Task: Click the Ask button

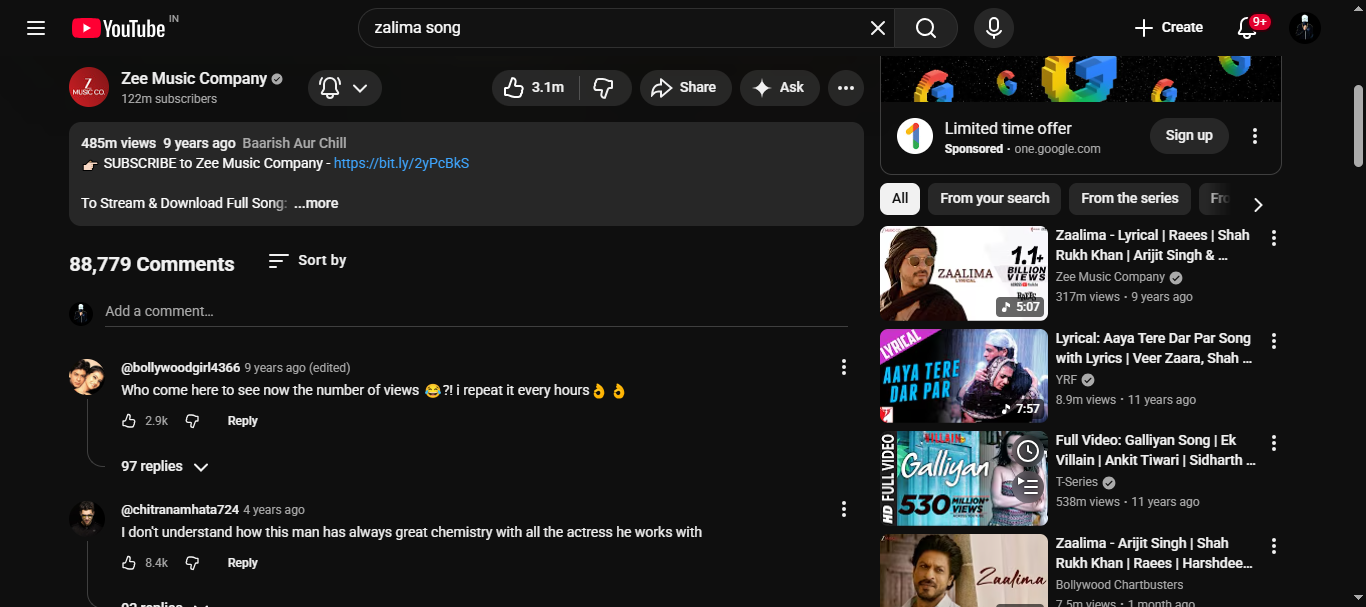Action: coord(779,88)
